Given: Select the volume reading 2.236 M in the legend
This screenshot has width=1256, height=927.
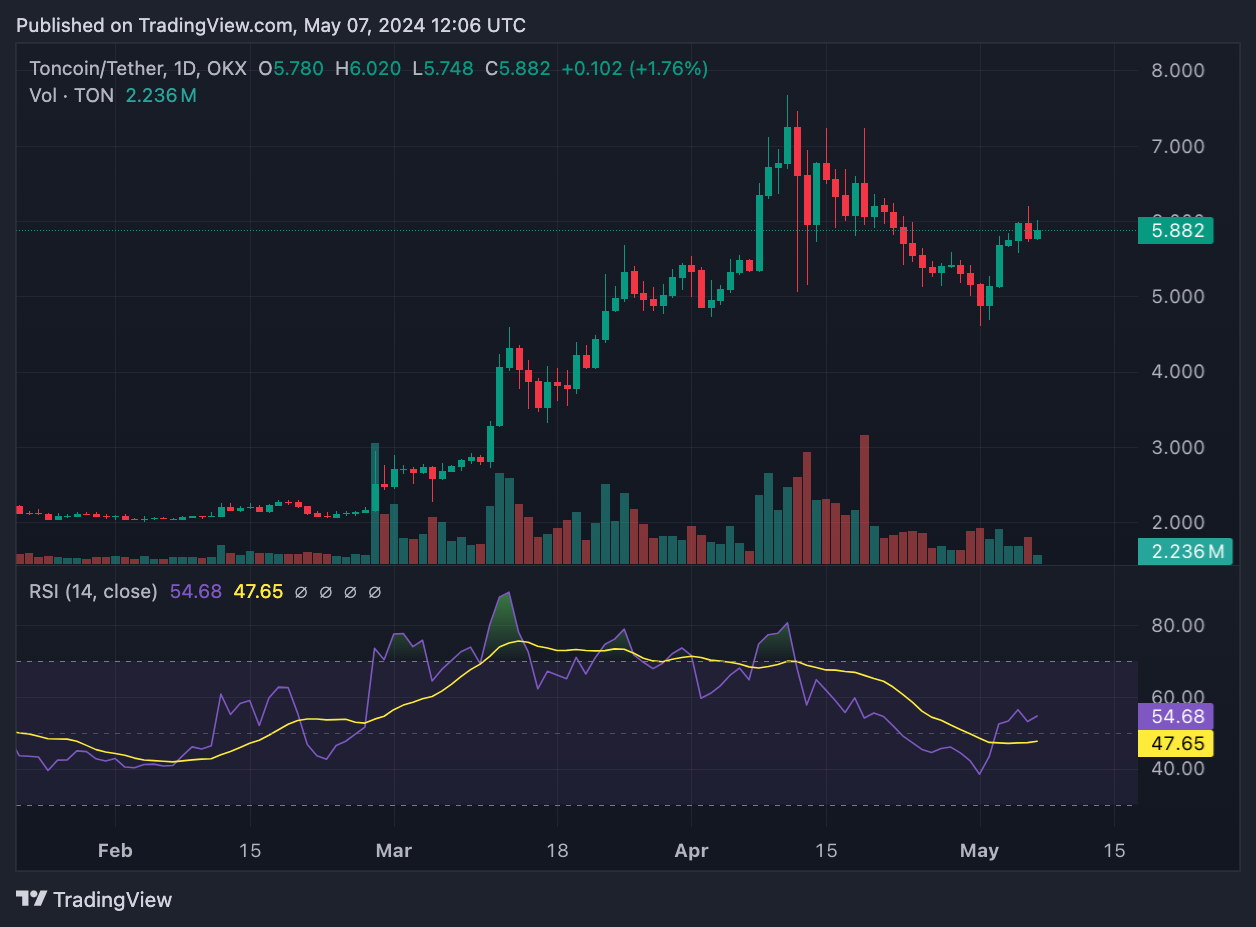Looking at the screenshot, I should click(161, 96).
